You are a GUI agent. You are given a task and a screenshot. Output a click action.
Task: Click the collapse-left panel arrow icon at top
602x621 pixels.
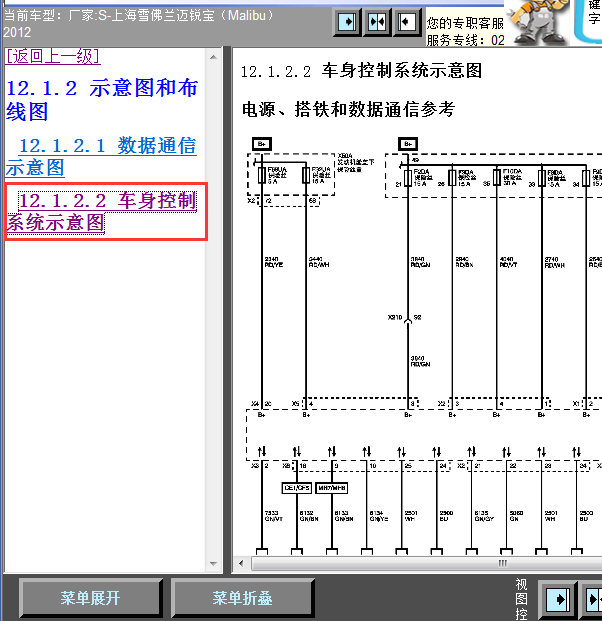[x=406, y=22]
